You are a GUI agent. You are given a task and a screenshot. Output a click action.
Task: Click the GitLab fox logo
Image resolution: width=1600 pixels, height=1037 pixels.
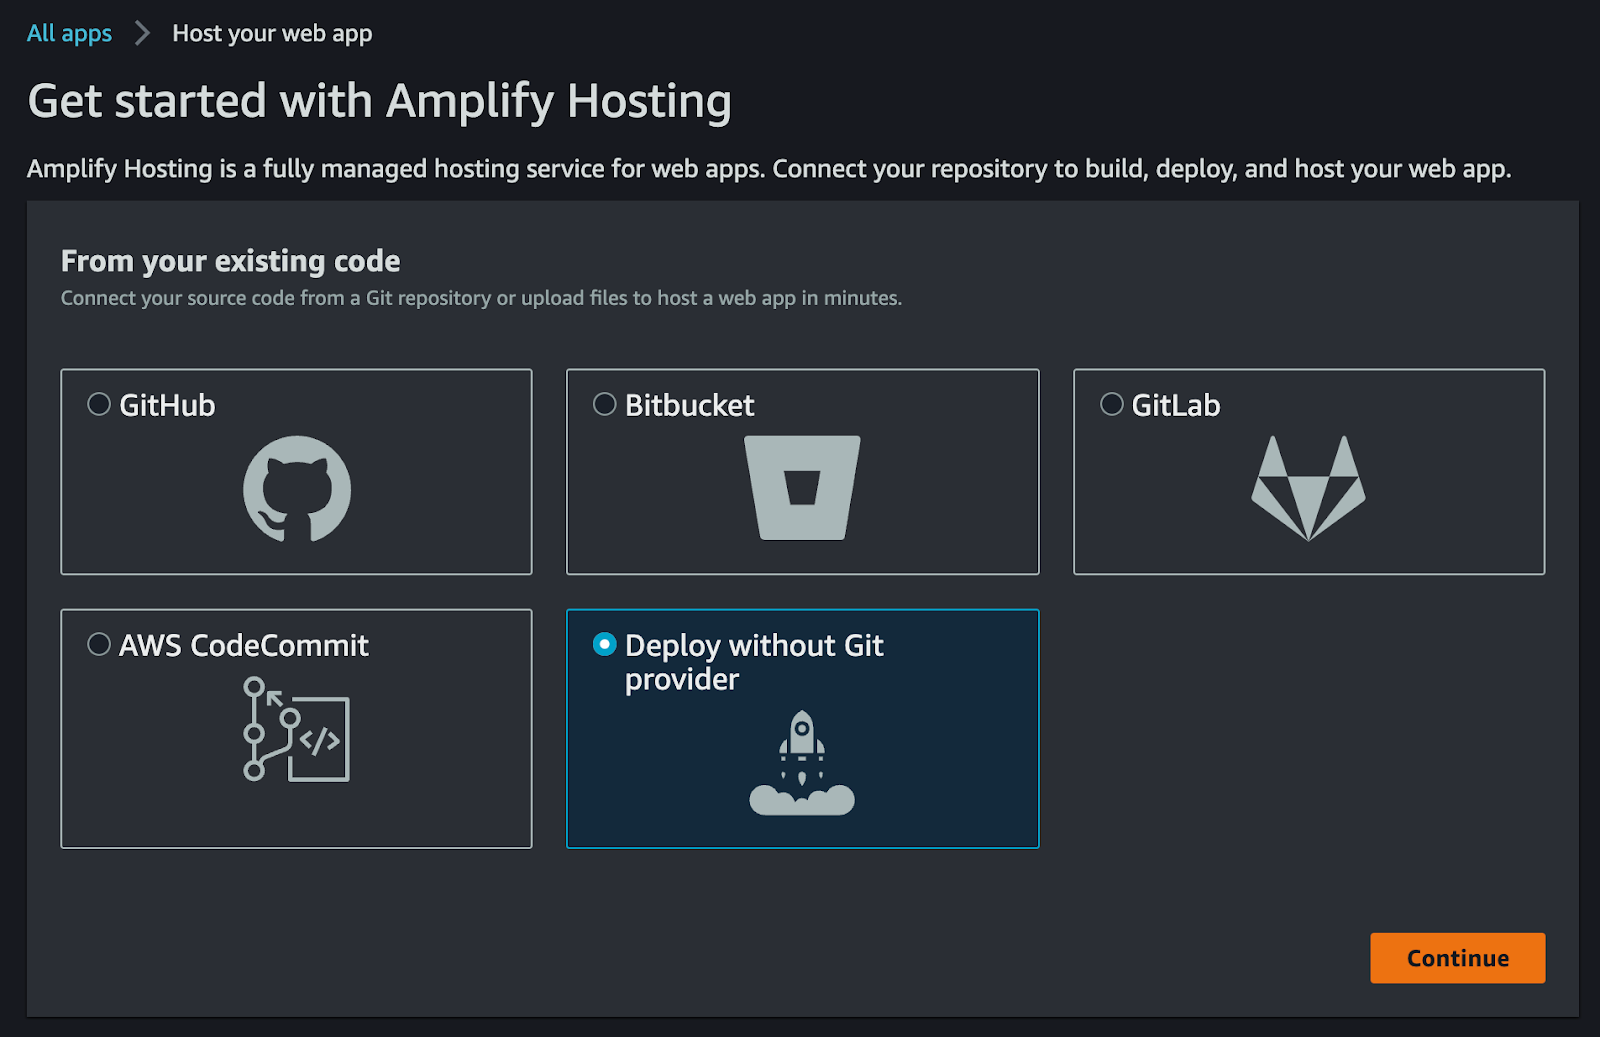tap(1308, 488)
